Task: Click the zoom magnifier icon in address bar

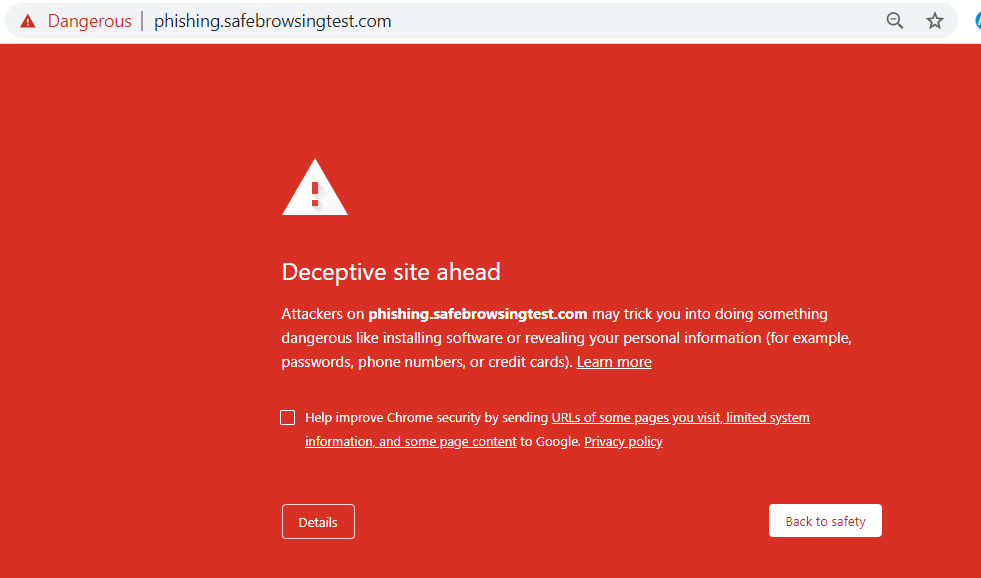Action: point(895,21)
